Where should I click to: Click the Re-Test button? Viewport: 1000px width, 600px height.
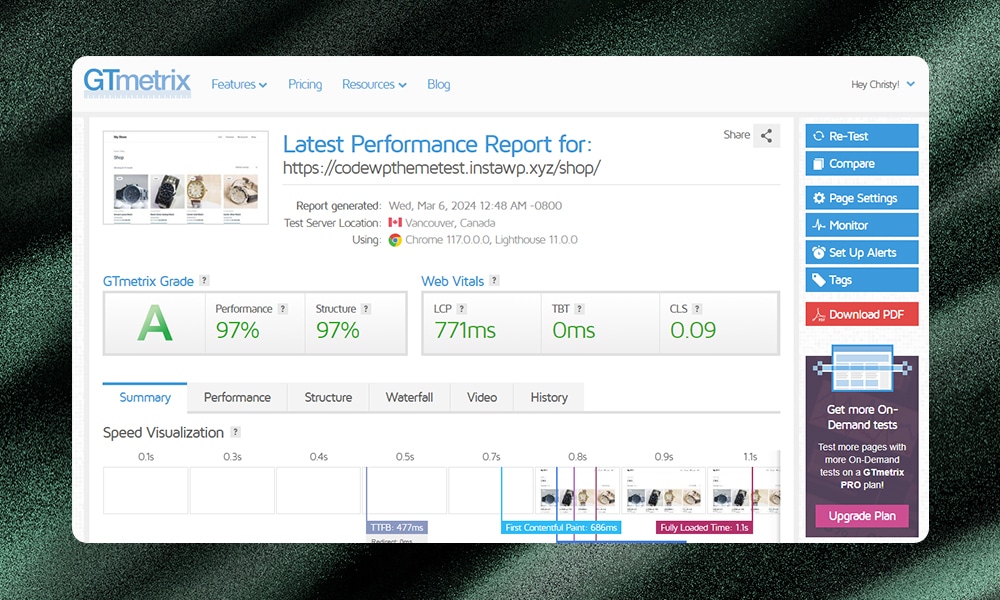click(861, 136)
